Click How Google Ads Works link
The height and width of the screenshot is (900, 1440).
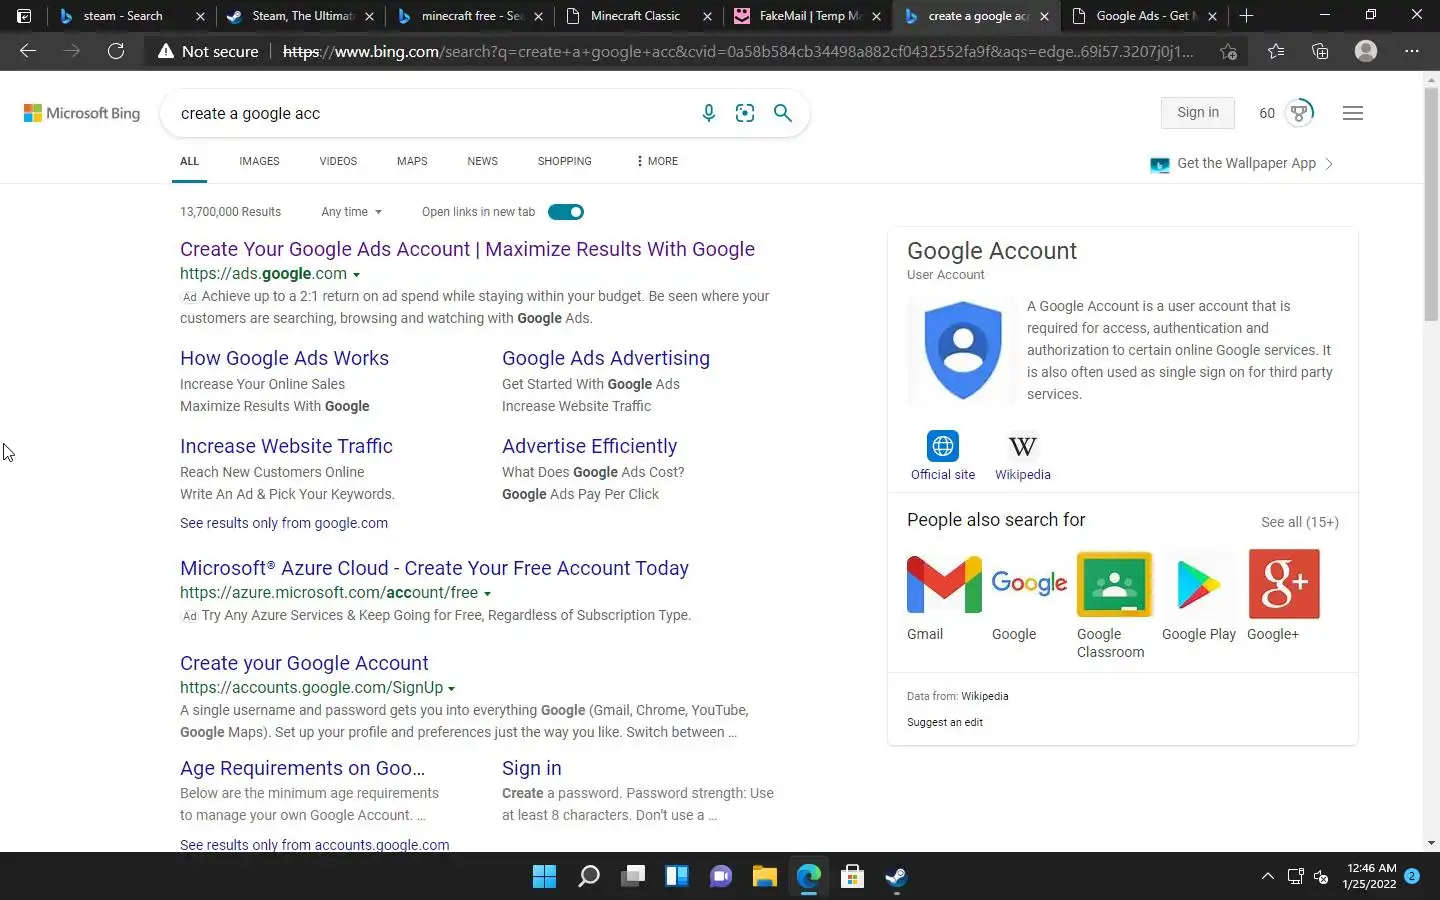[284, 358]
